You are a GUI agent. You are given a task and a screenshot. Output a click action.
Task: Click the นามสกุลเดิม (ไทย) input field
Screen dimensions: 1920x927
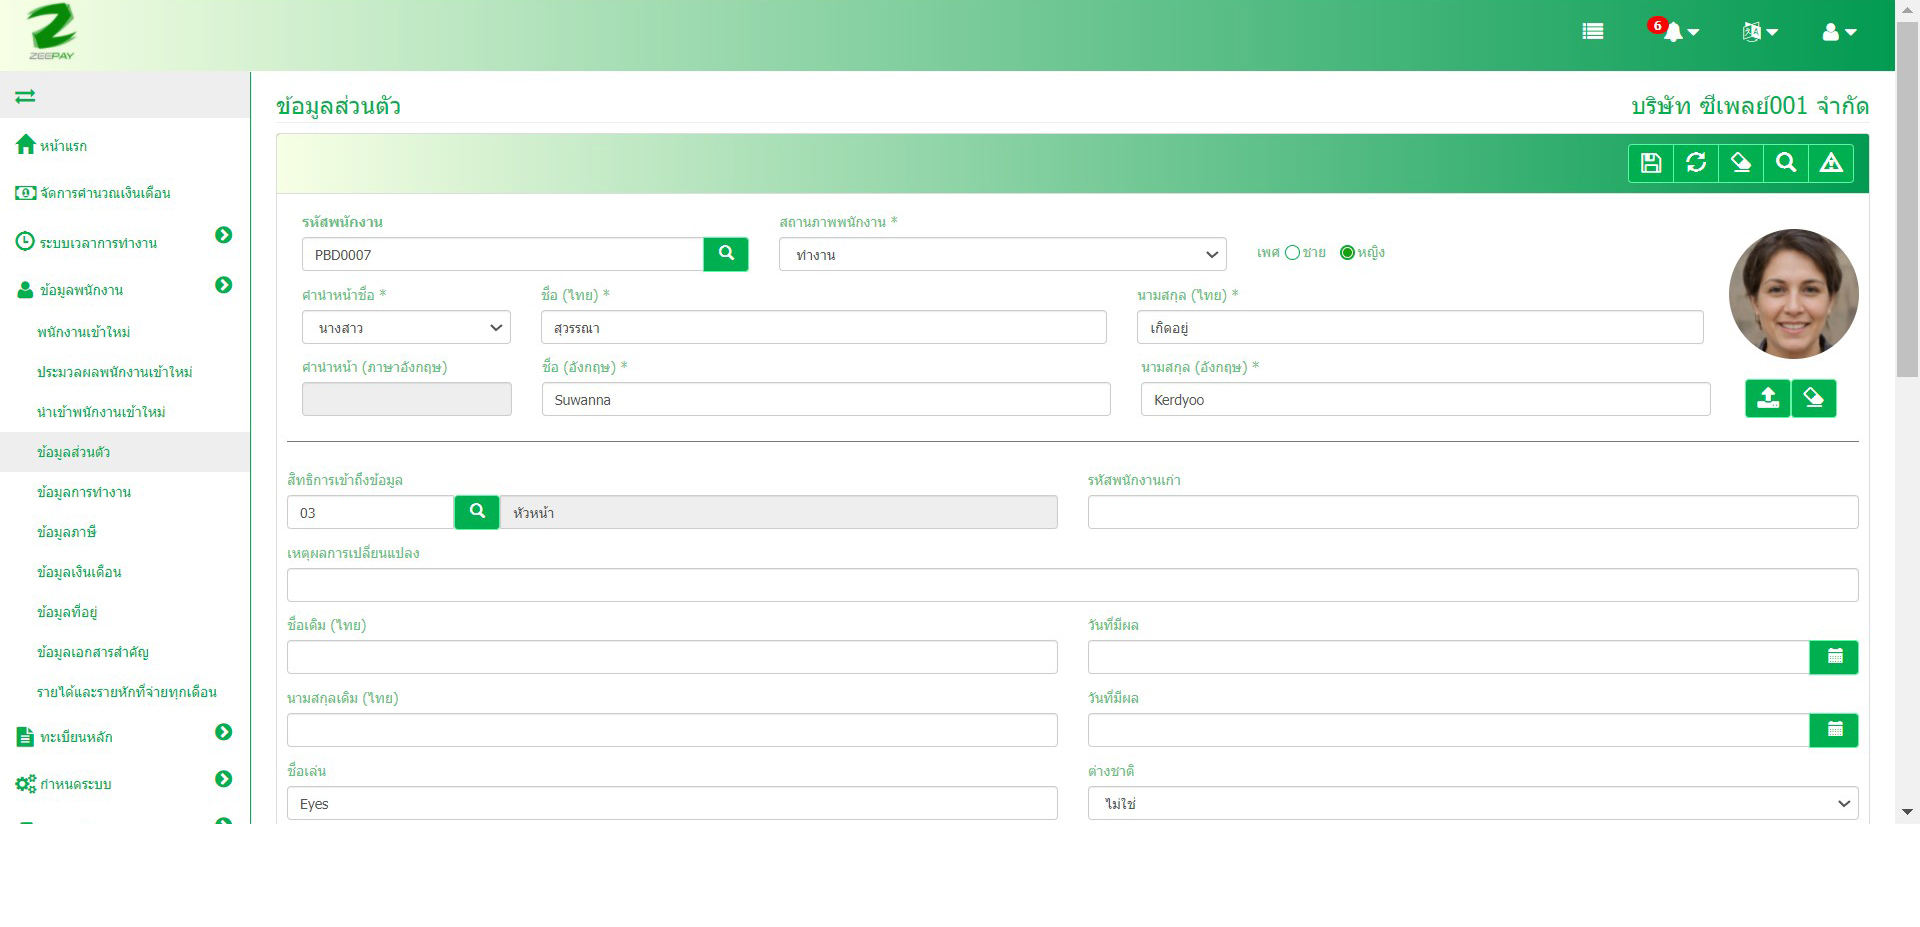pos(672,730)
